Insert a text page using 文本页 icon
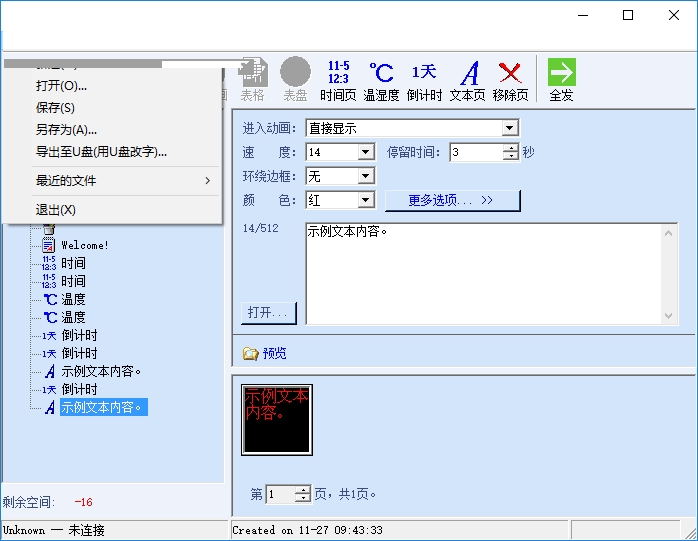The height and width of the screenshot is (541, 698). pos(467,80)
